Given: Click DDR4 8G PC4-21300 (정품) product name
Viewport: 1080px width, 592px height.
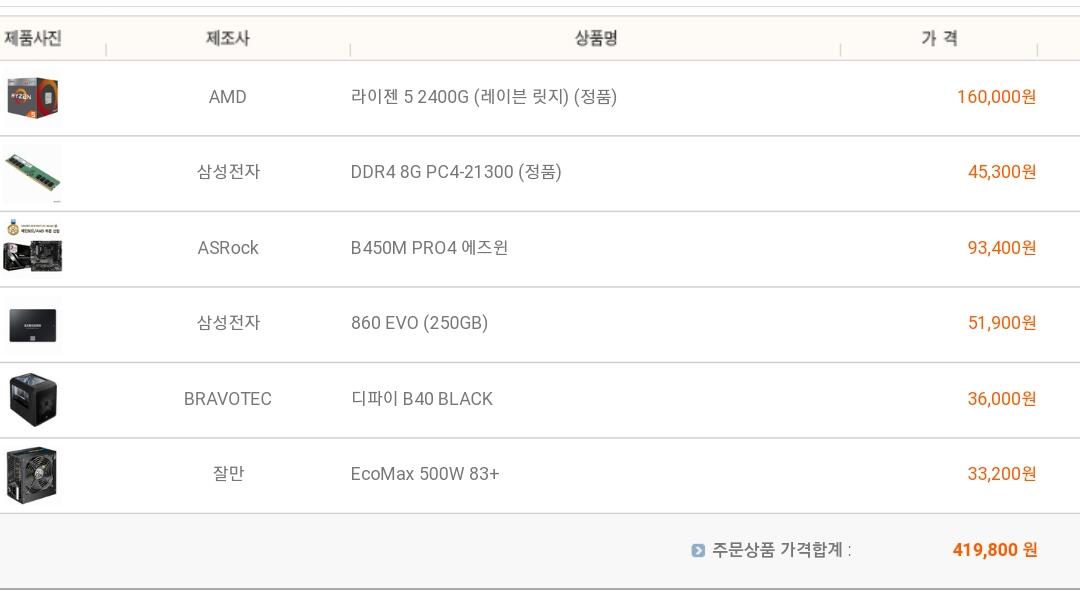Looking at the screenshot, I should pos(455,172).
